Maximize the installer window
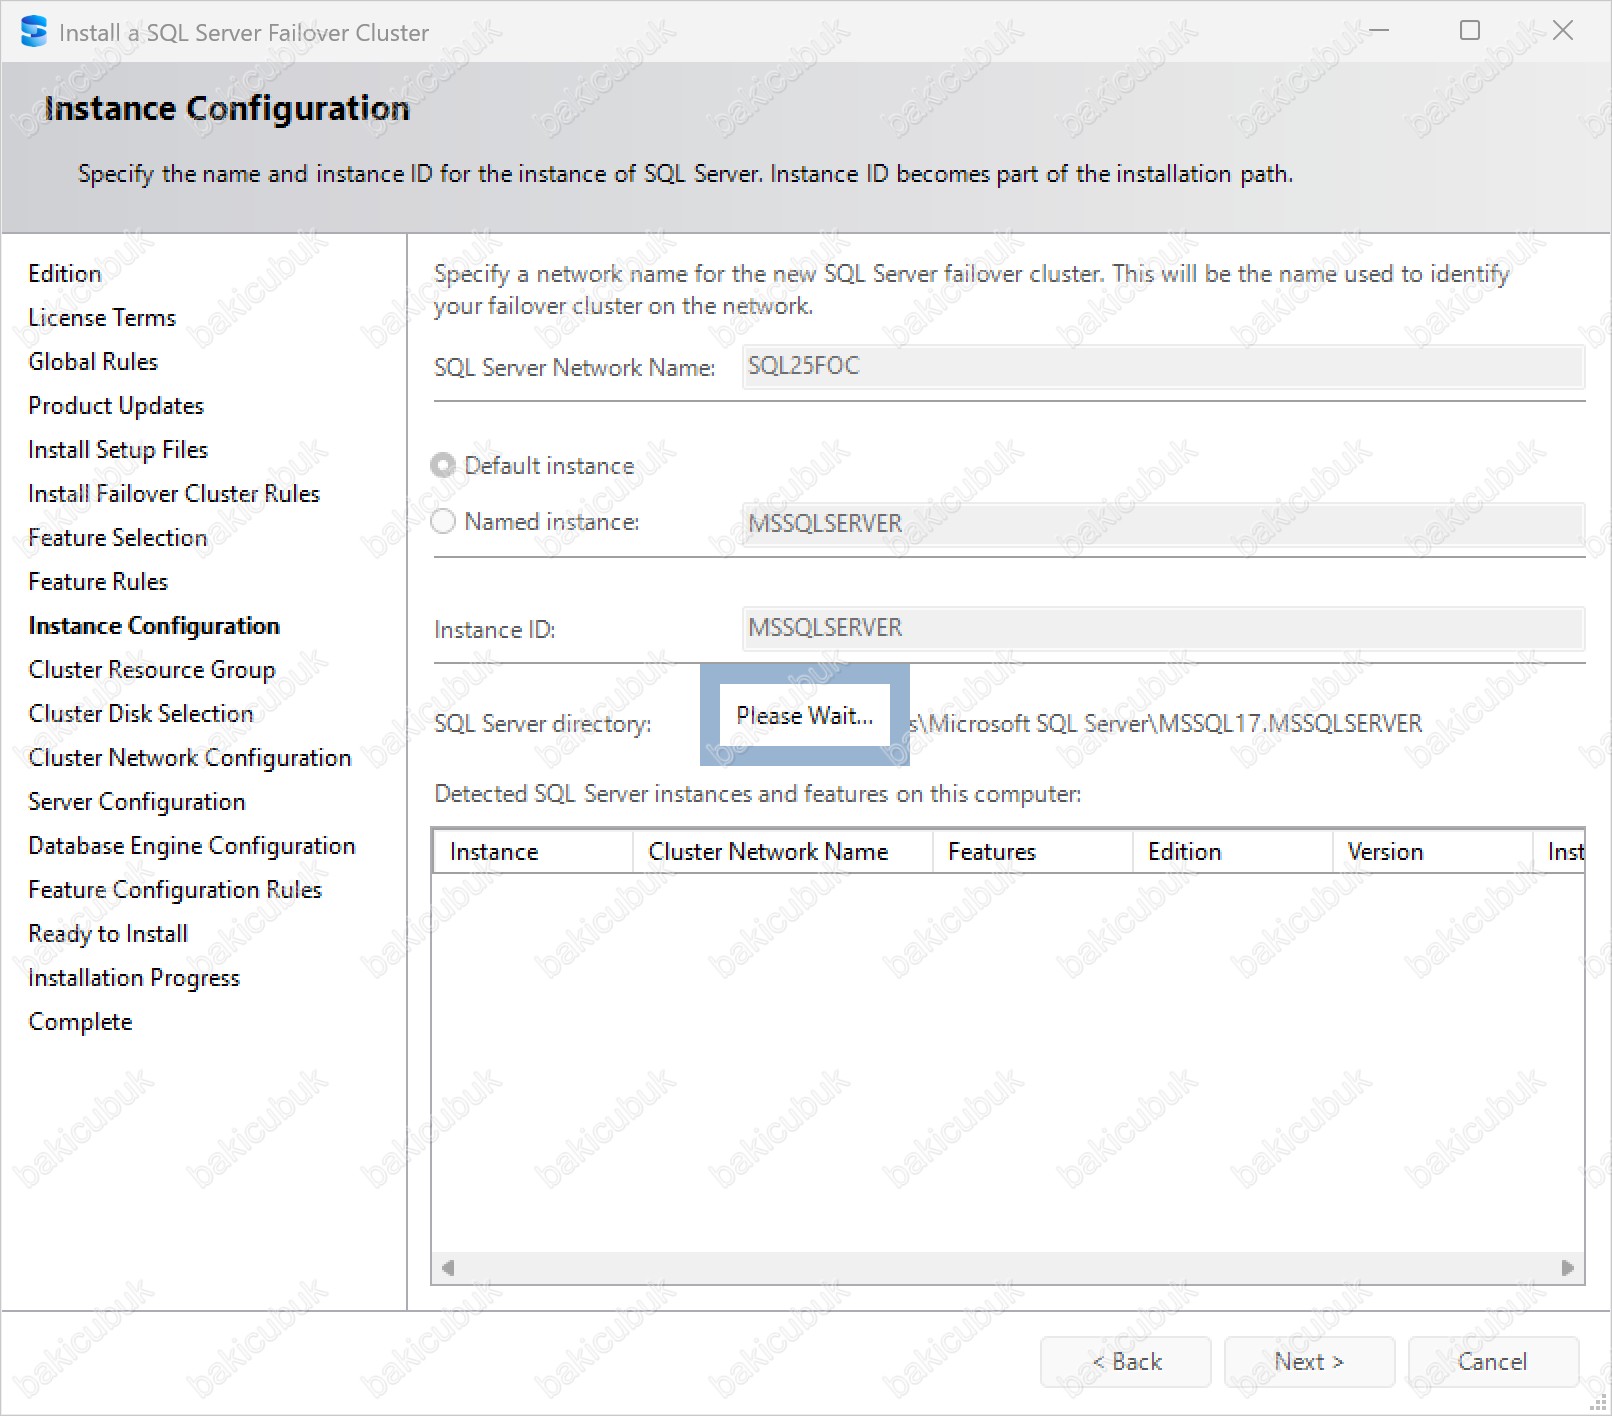Viewport: 1612px width, 1416px height. pos(1469,31)
